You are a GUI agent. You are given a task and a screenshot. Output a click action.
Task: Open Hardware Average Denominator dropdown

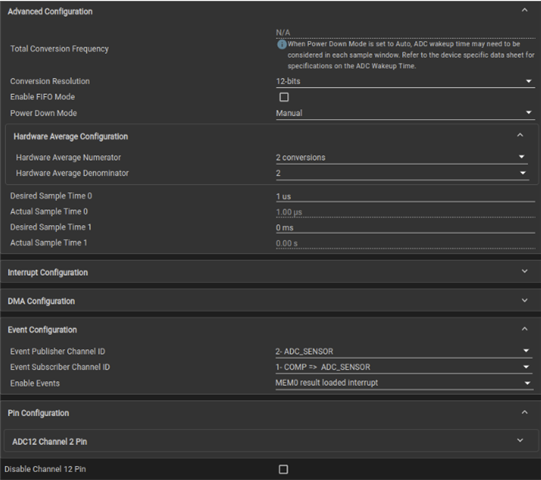click(402, 173)
